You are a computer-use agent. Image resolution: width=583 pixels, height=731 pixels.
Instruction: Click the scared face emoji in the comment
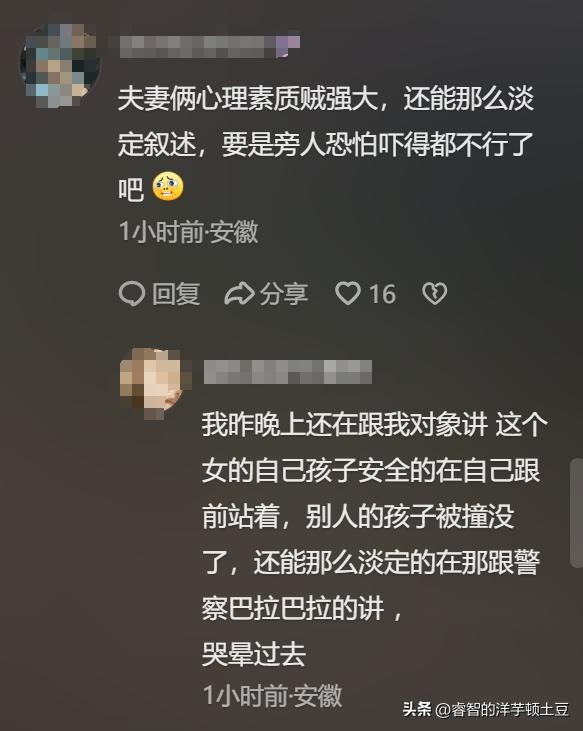(x=168, y=186)
